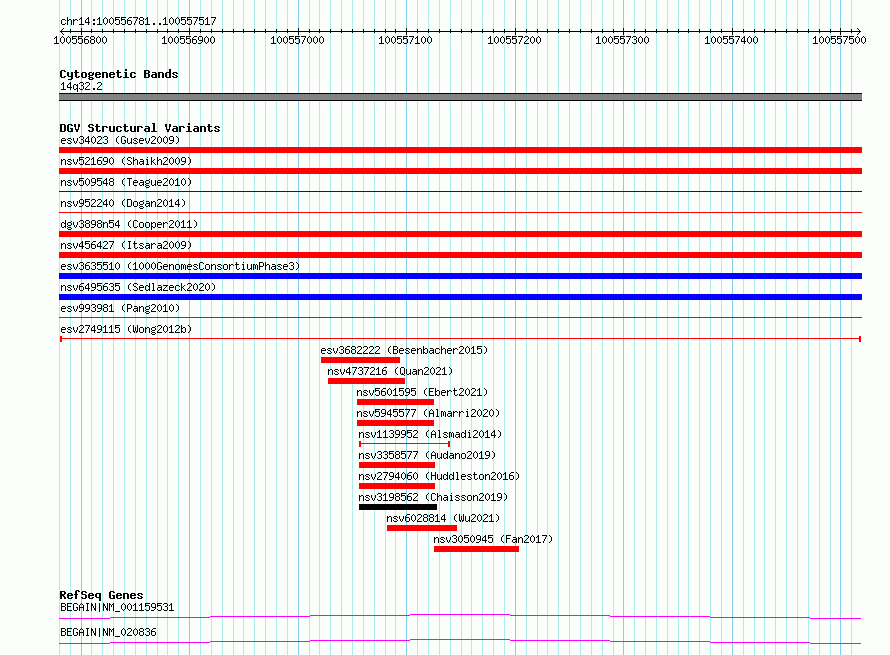Click the black bar under nsv3198562 (Chaisson2019)
890x655 pixels.
click(x=398, y=507)
